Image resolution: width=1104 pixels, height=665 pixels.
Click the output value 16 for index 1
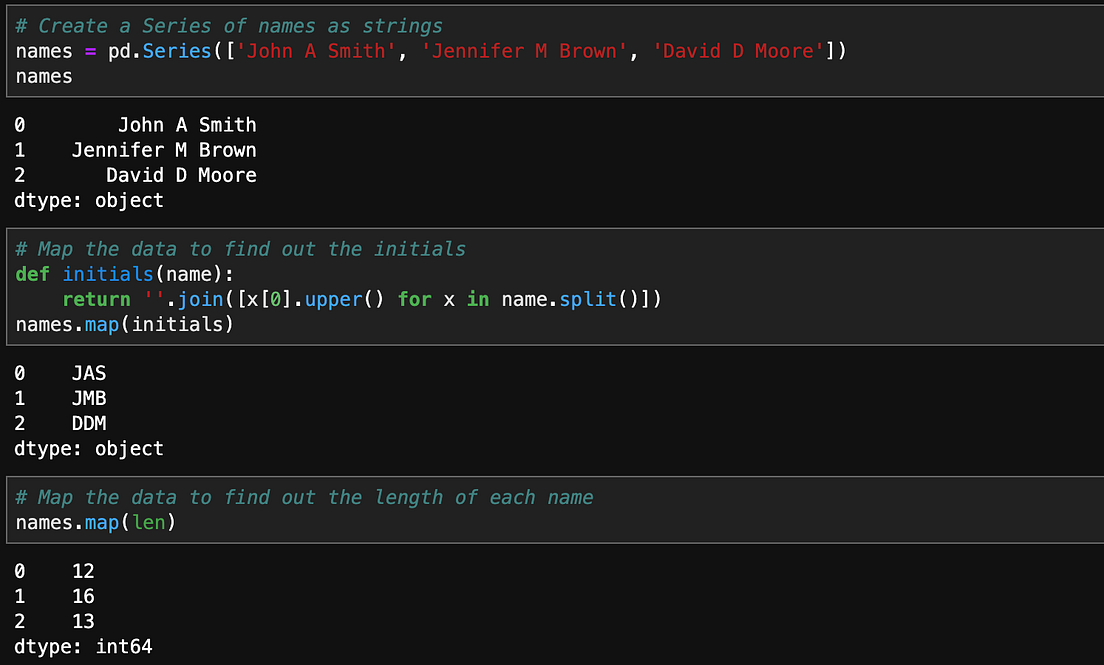[x=82, y=596]
